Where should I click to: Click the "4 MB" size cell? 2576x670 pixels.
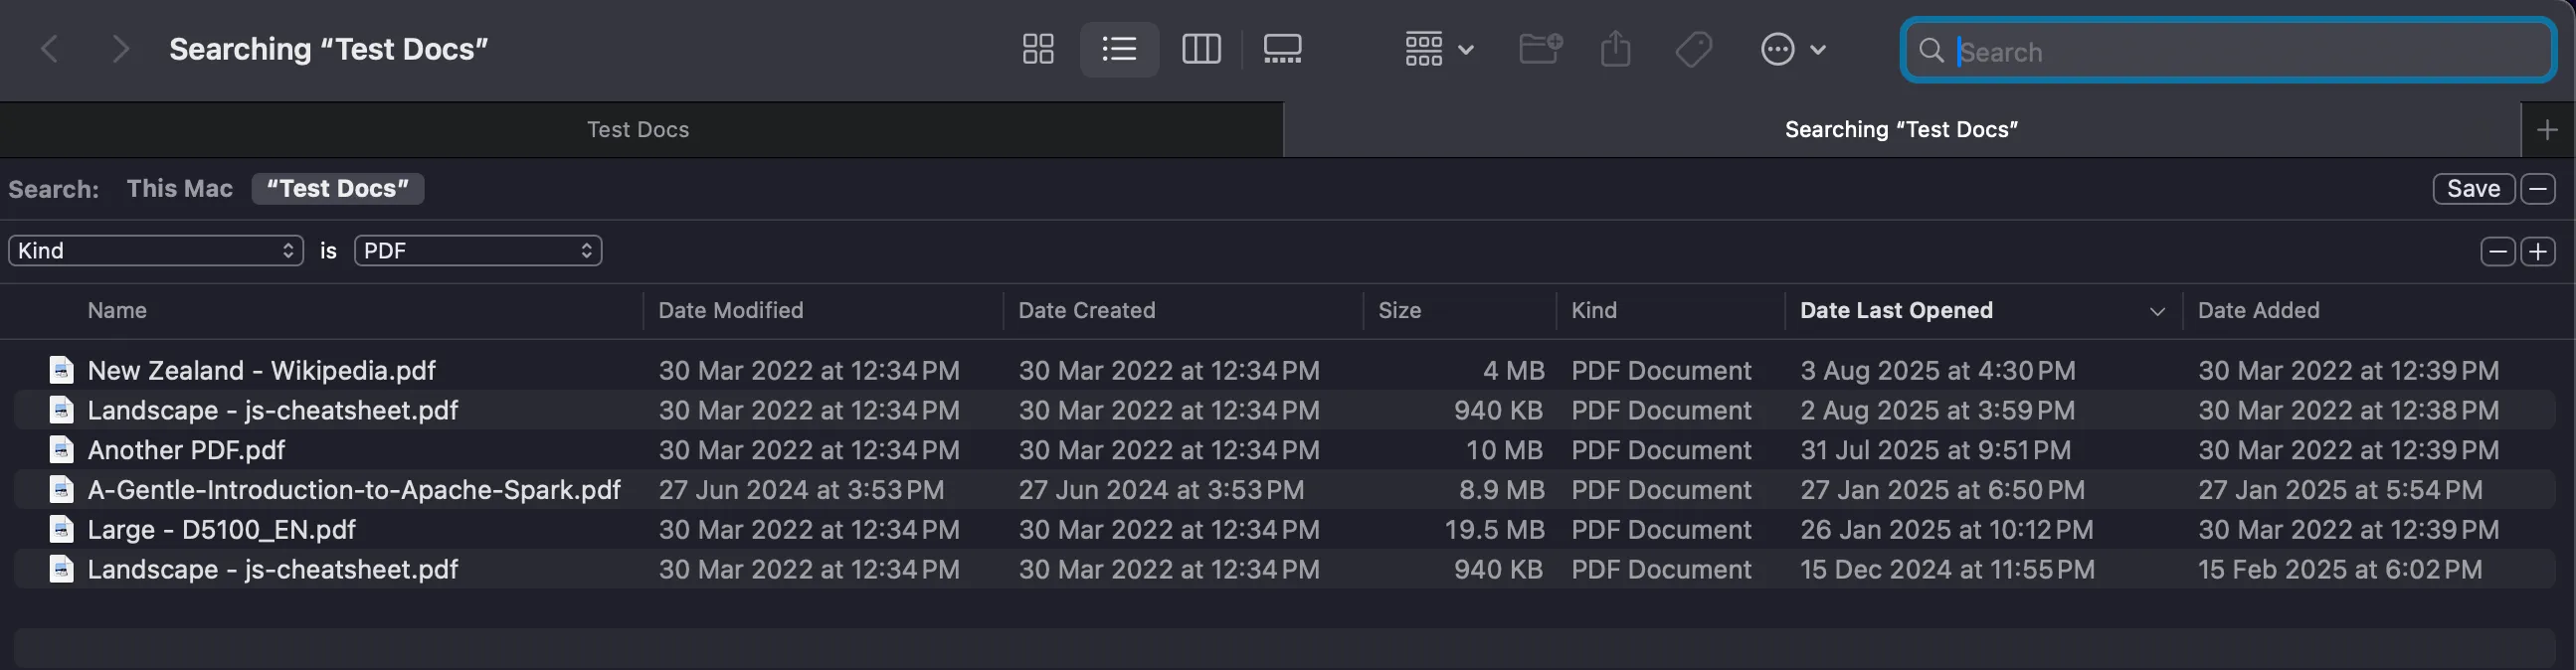click(1514, 370)
